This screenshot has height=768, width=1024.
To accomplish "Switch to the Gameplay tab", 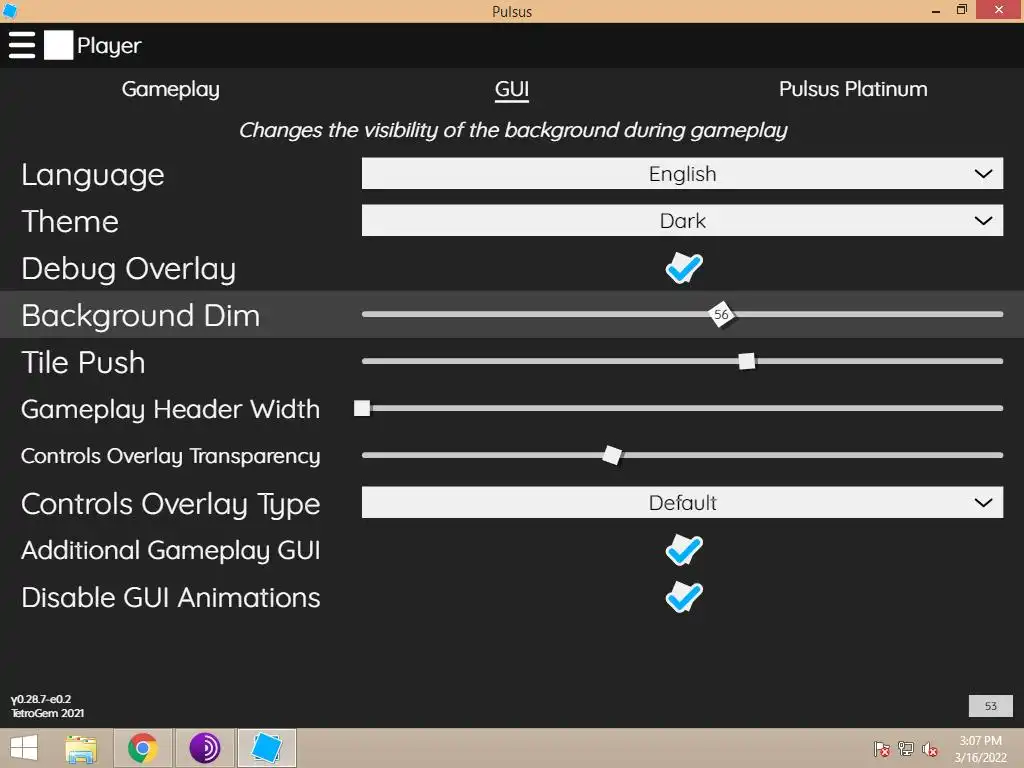I will tap(170, 89).
